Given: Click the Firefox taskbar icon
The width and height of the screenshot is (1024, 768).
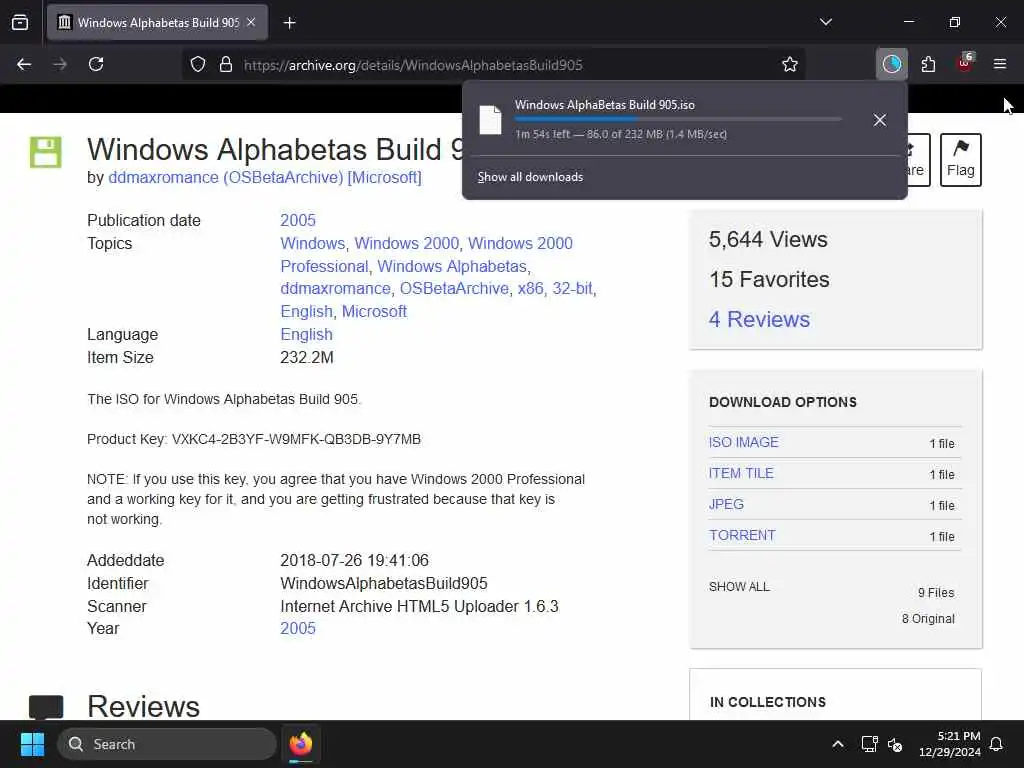Looking at the screenshot, I should point(301,744).
